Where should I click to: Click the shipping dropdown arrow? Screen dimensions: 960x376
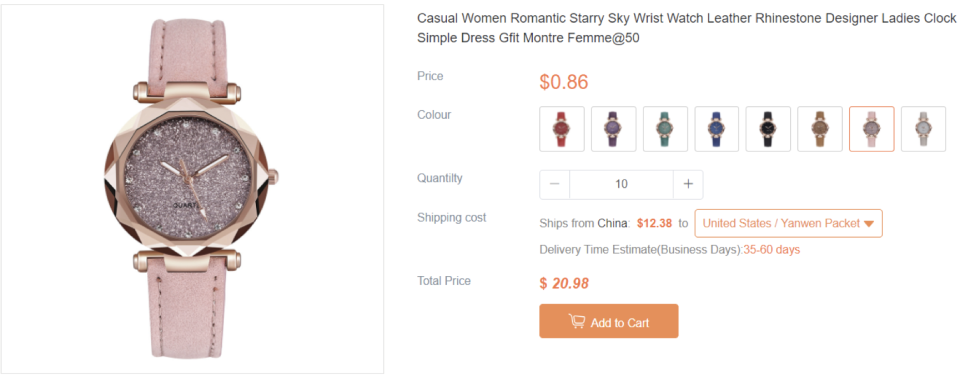click(868, 224)
